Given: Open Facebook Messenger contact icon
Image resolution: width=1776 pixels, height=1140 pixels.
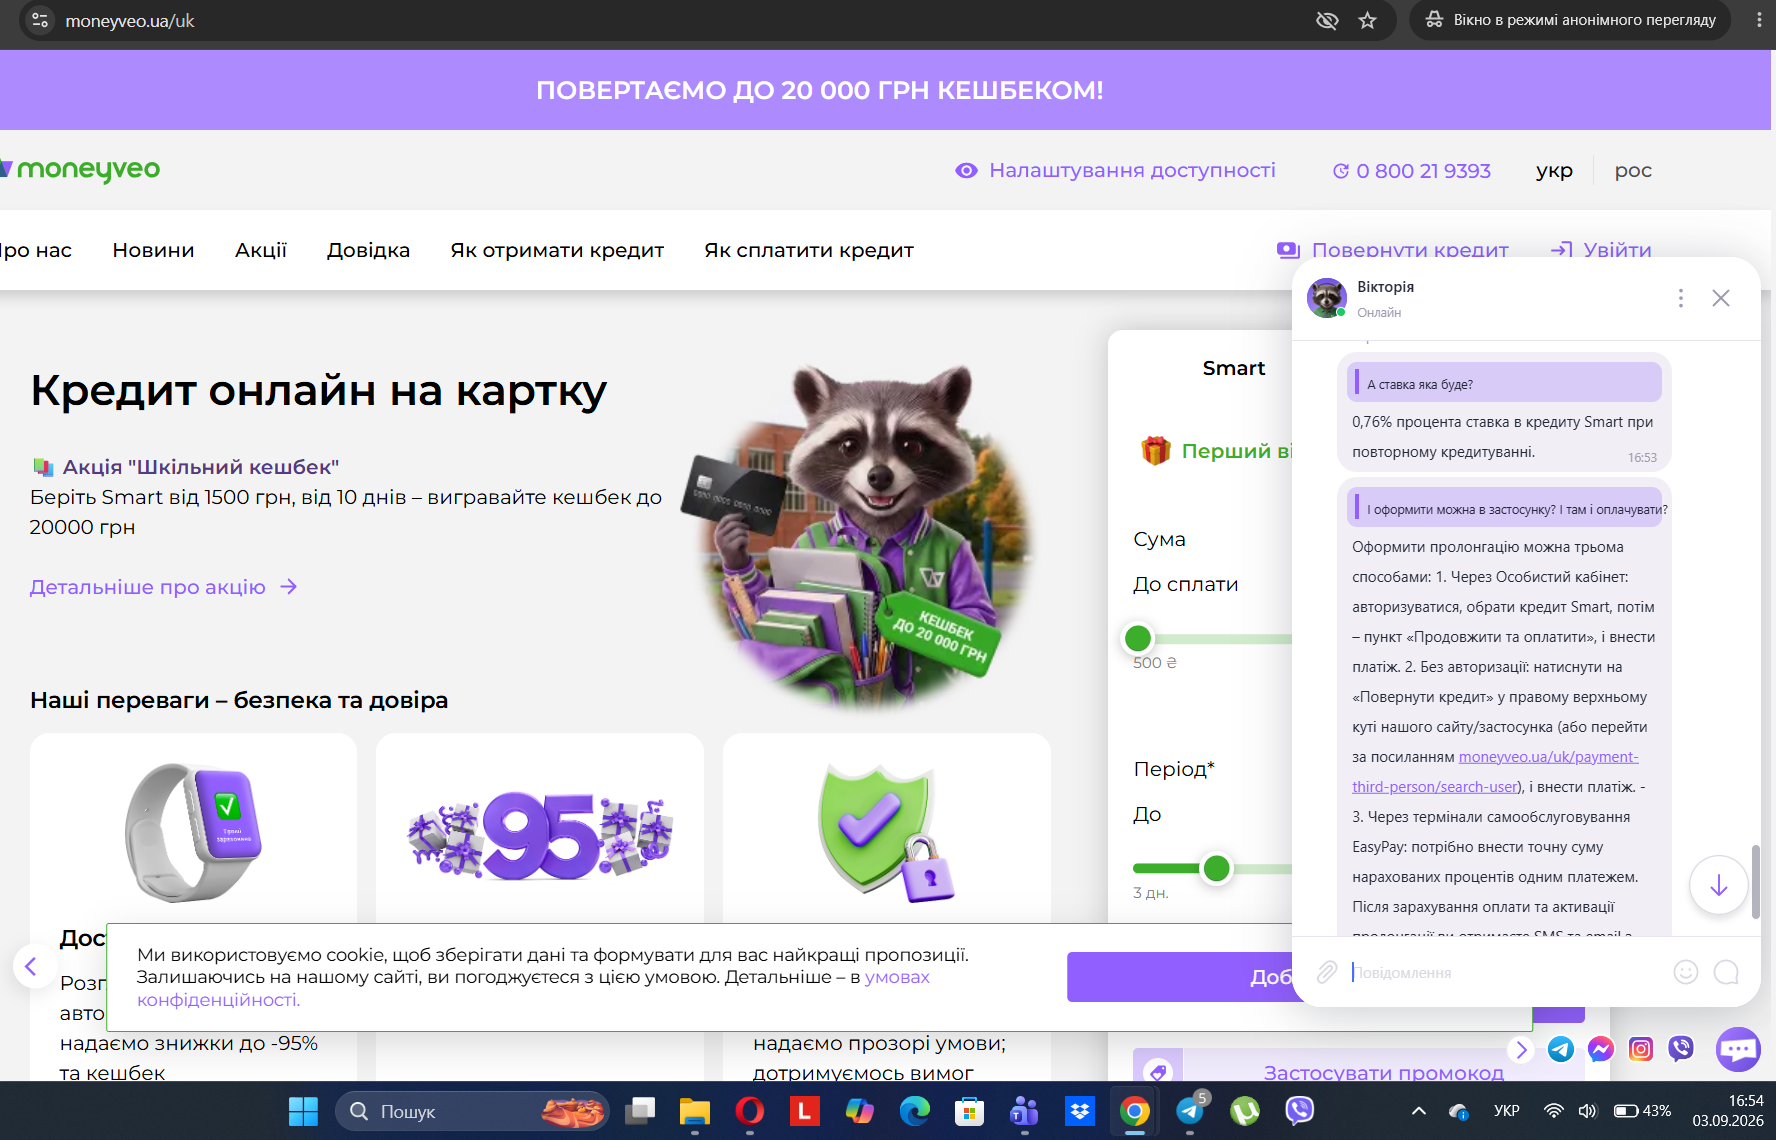Looking at the screenshot, I should point(1601,1049).
